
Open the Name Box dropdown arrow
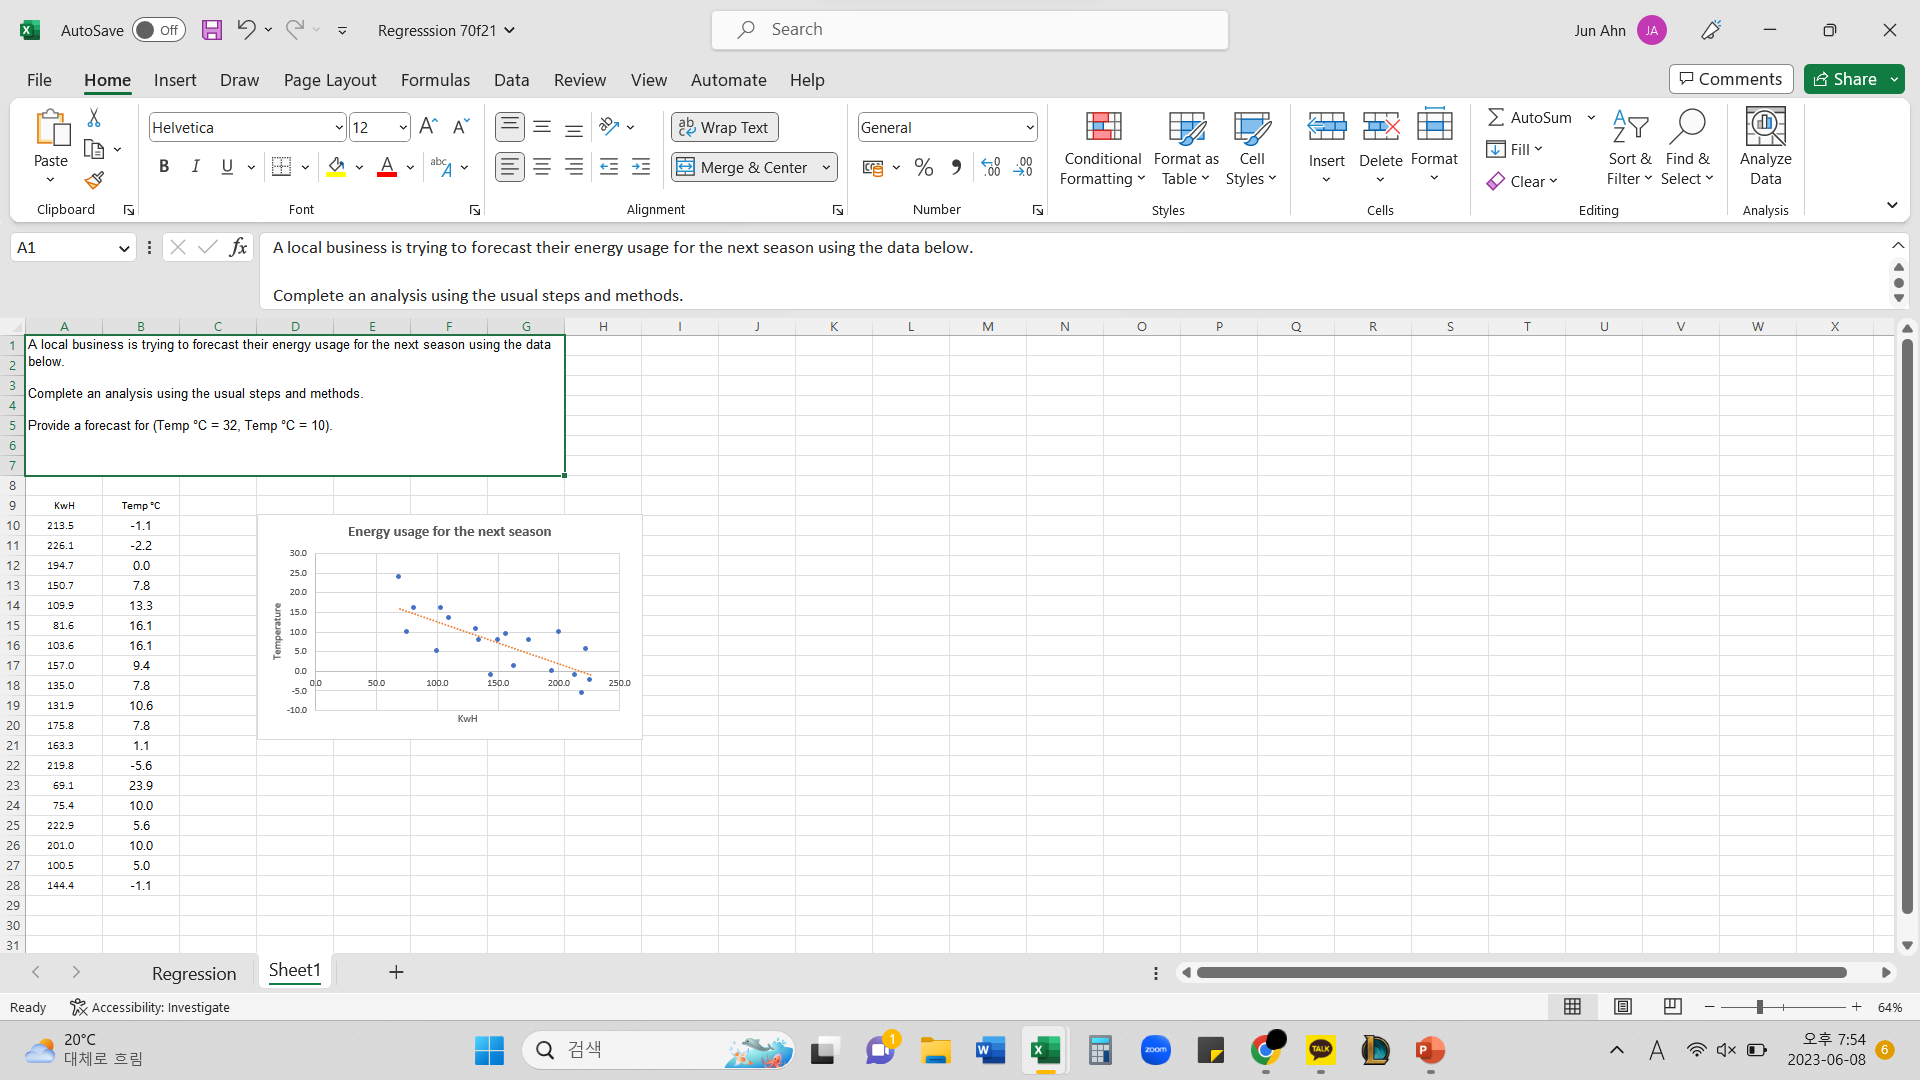pyautogui.click(x=124, y=248)
